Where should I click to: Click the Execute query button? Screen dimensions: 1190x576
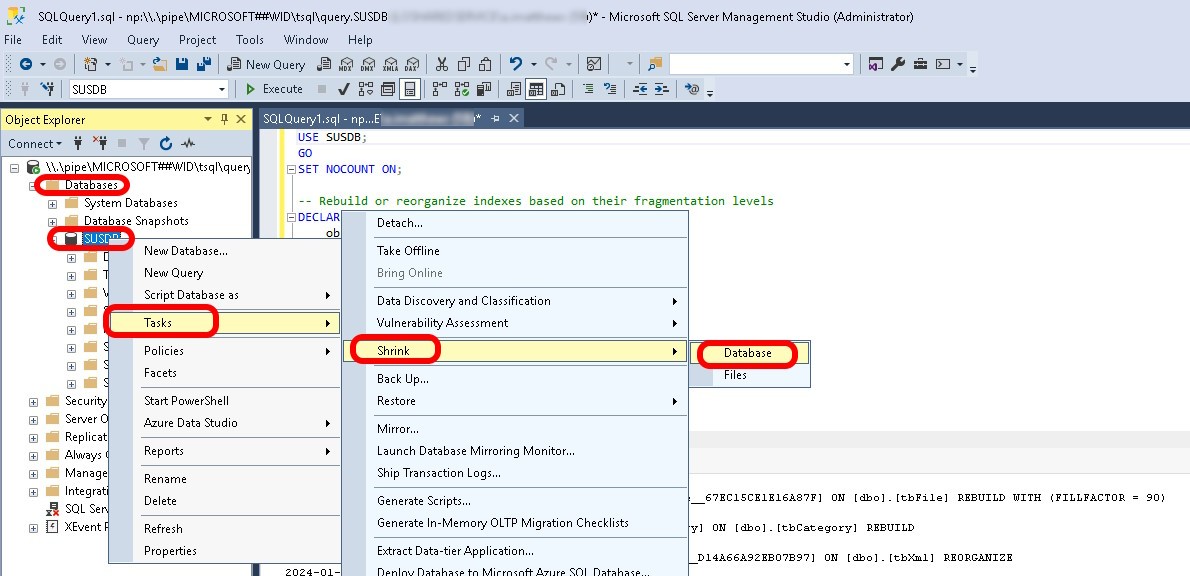point(274,89)
